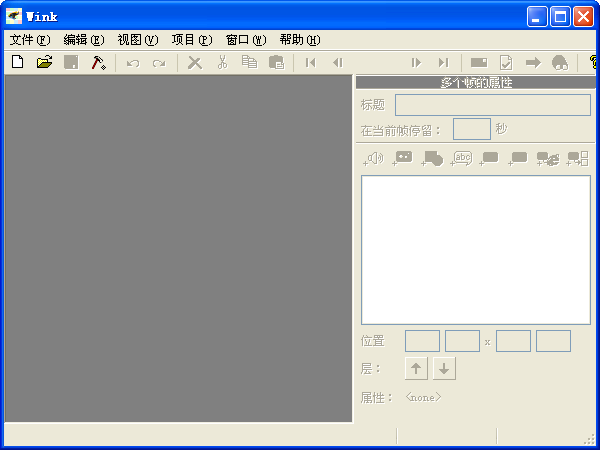The height and width of the screenshot is (450, 600).
Task: Jump to first frame toolbar button
Action: [x=311, y=62]
